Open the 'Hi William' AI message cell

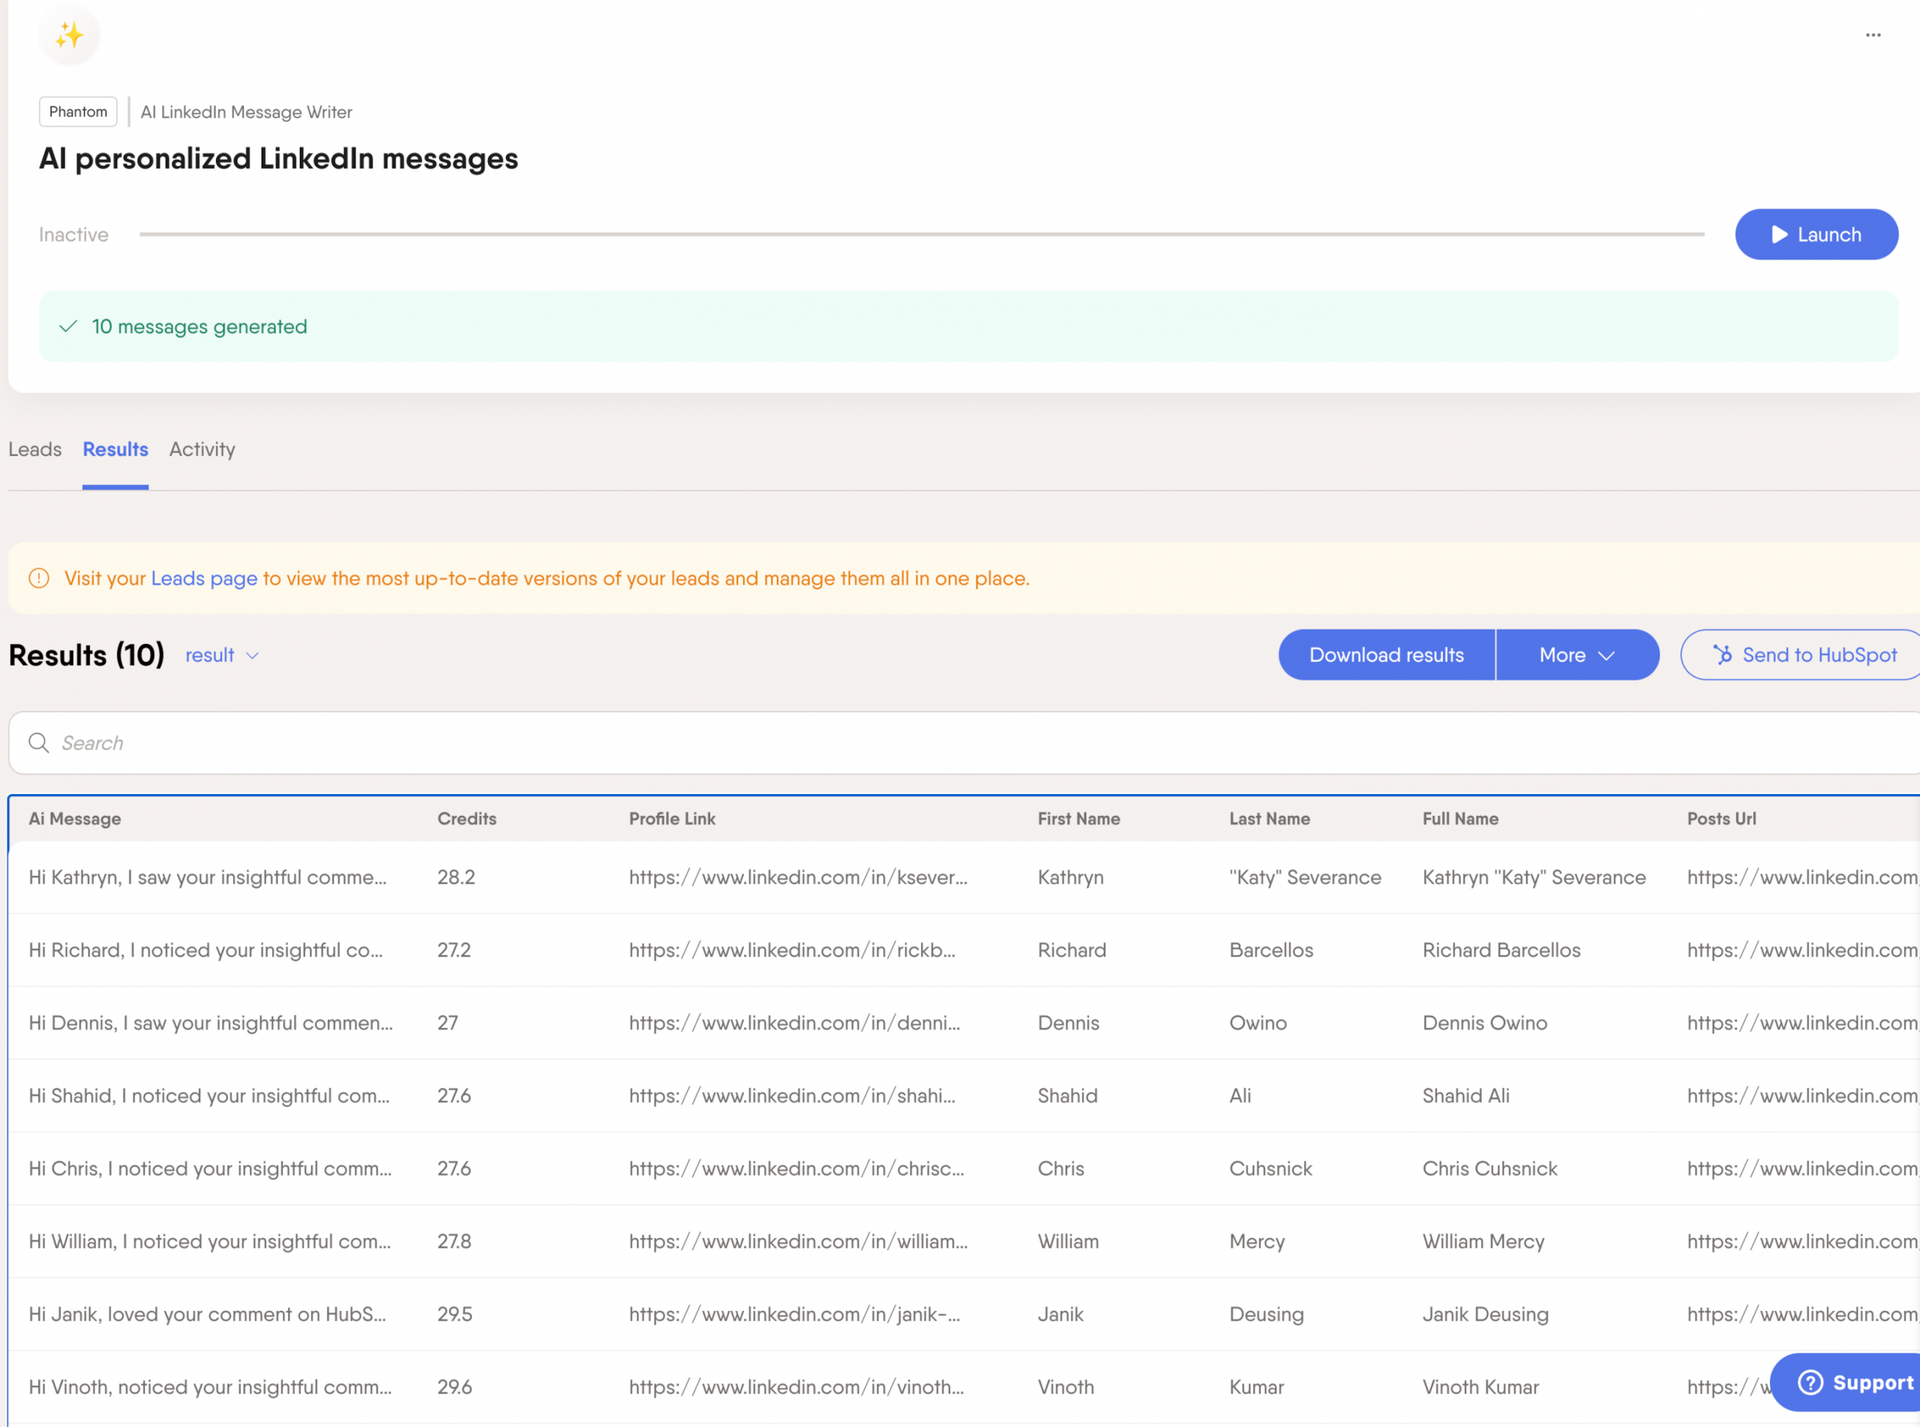[210, 1241]
